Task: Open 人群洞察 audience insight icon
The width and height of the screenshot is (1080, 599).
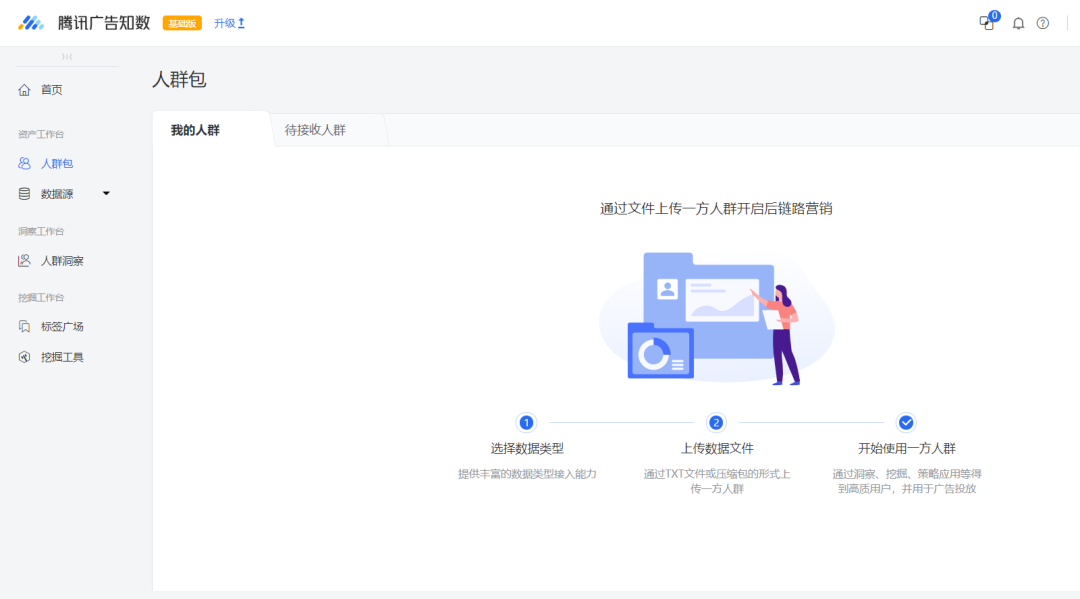Action: (x=24, y=260)
